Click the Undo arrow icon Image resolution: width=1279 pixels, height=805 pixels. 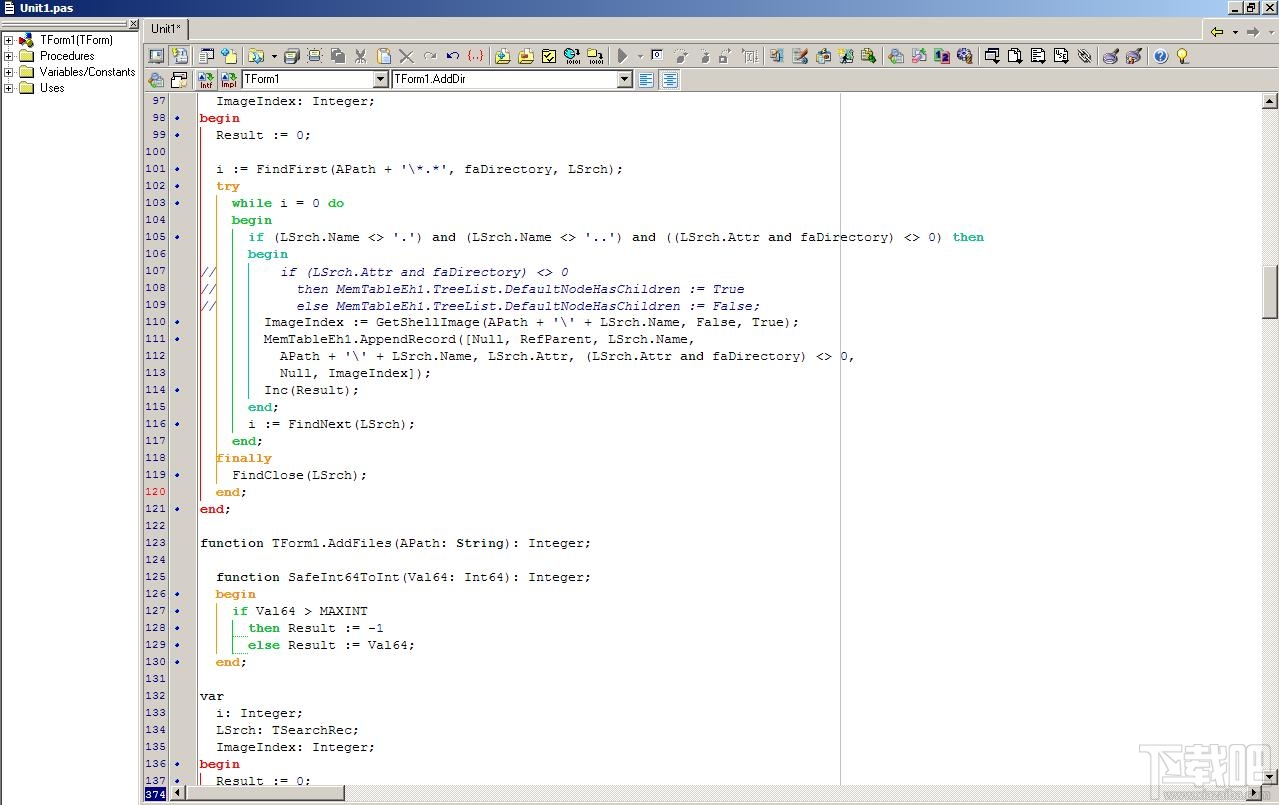pyautogui.click(x=452, y=56)
